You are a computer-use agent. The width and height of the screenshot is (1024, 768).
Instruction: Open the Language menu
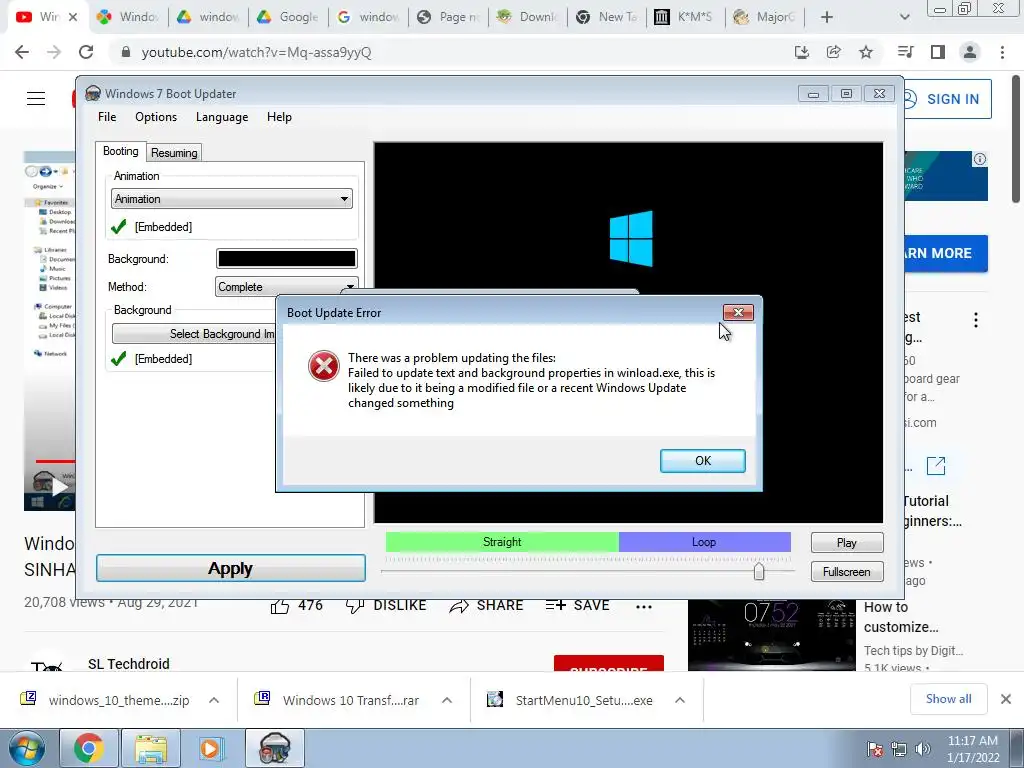tap(222, 117)
